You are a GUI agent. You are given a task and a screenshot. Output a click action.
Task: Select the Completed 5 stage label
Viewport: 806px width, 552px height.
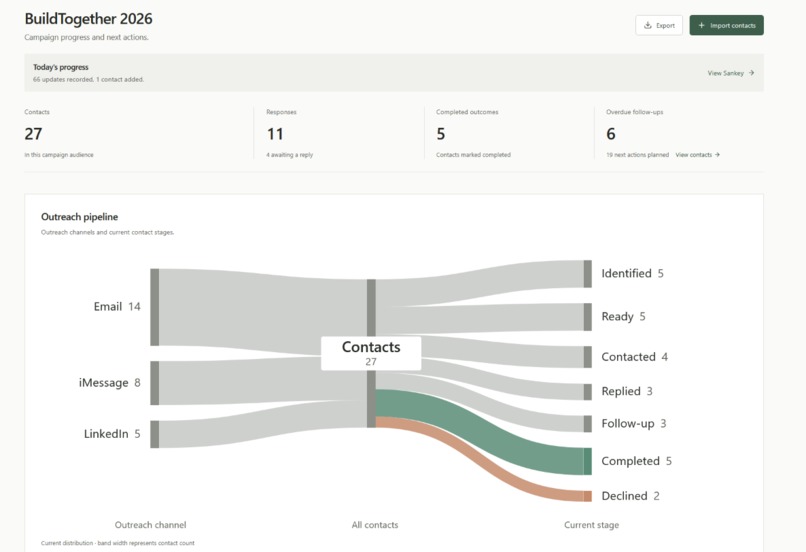[x=636, y=461]
